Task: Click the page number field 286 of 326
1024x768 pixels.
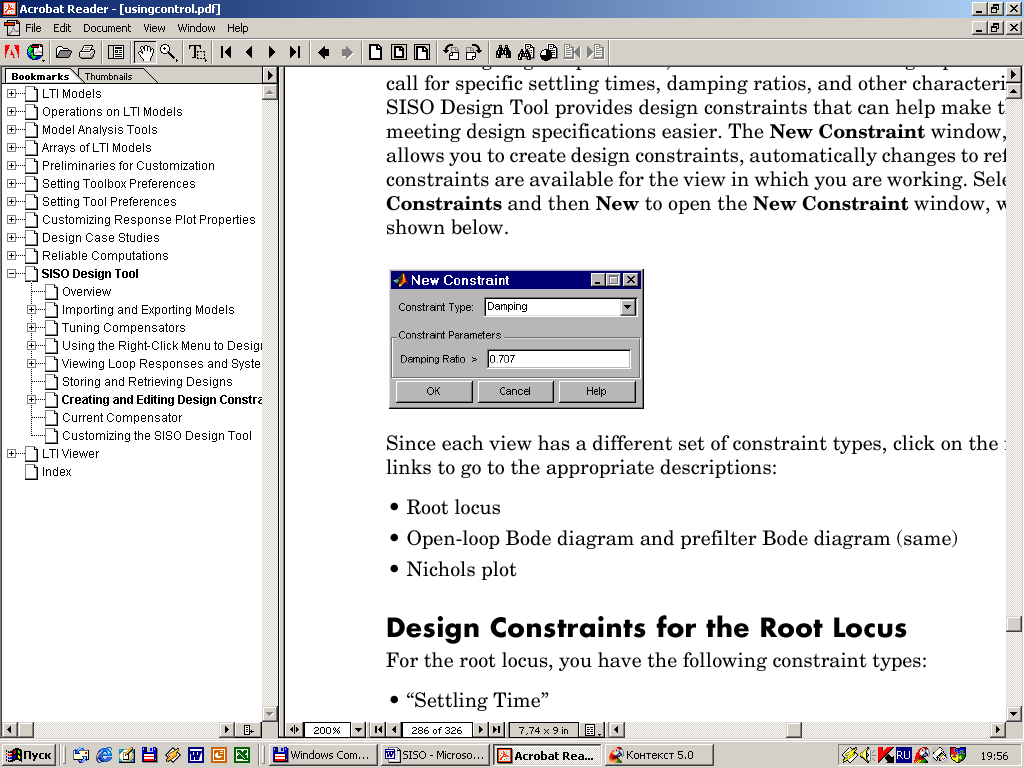Action: (437, 730)
